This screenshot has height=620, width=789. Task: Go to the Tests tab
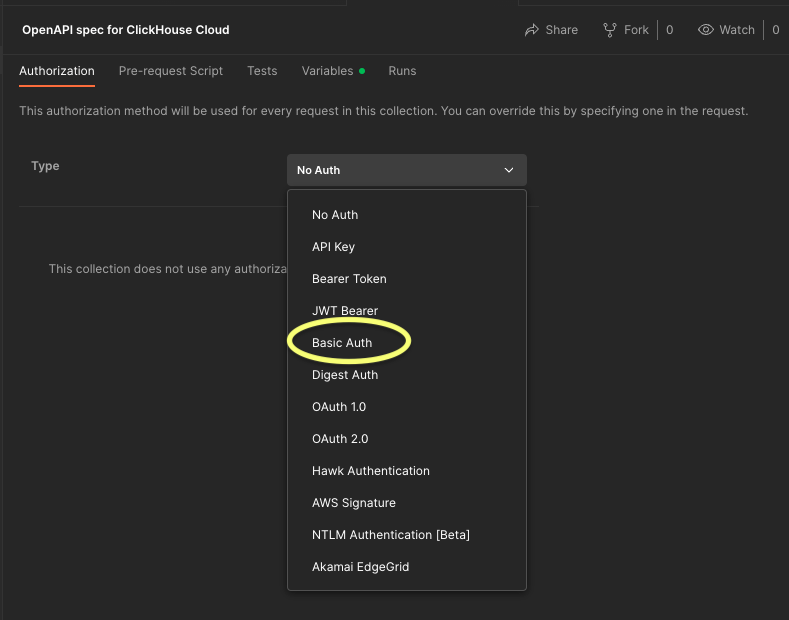[262, 71]
